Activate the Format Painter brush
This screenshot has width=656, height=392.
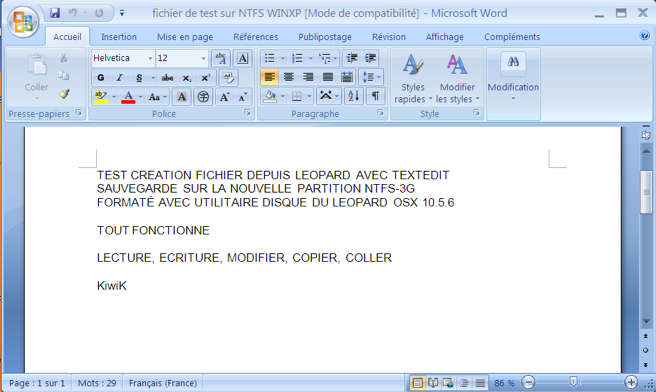pos(64,94)
